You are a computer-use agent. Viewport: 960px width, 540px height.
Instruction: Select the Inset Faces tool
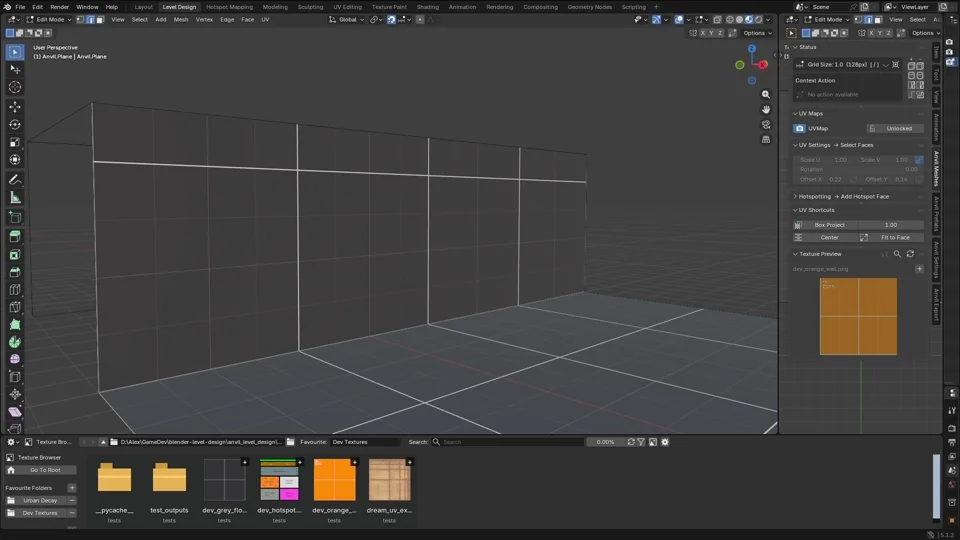coord(15,255)
